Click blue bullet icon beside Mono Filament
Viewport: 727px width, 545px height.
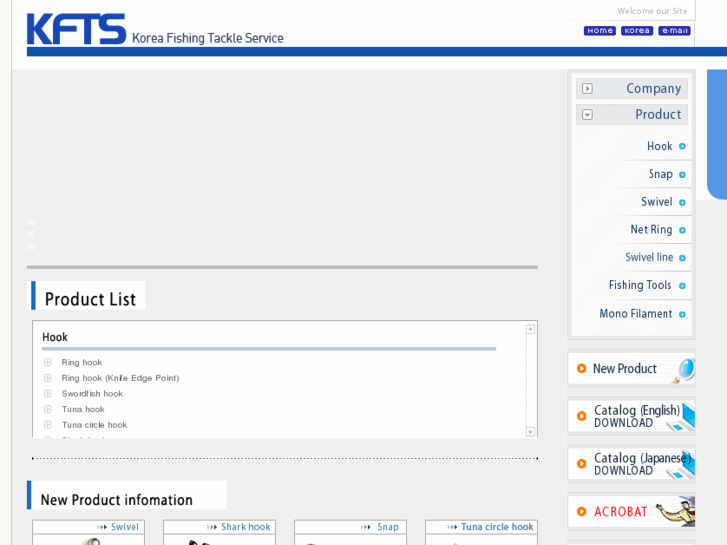click(x=682, y=314)
